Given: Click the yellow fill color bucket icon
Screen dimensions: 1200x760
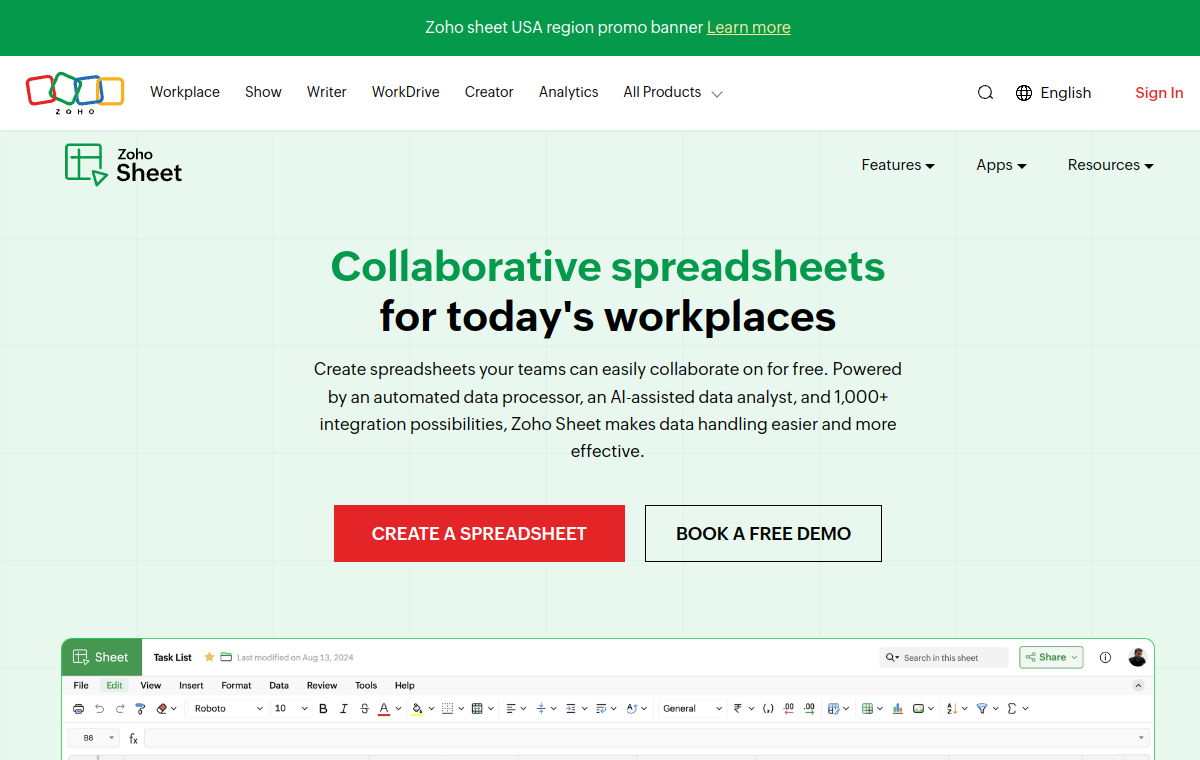Looking at the screenshot, I should [x=417, y=709].
